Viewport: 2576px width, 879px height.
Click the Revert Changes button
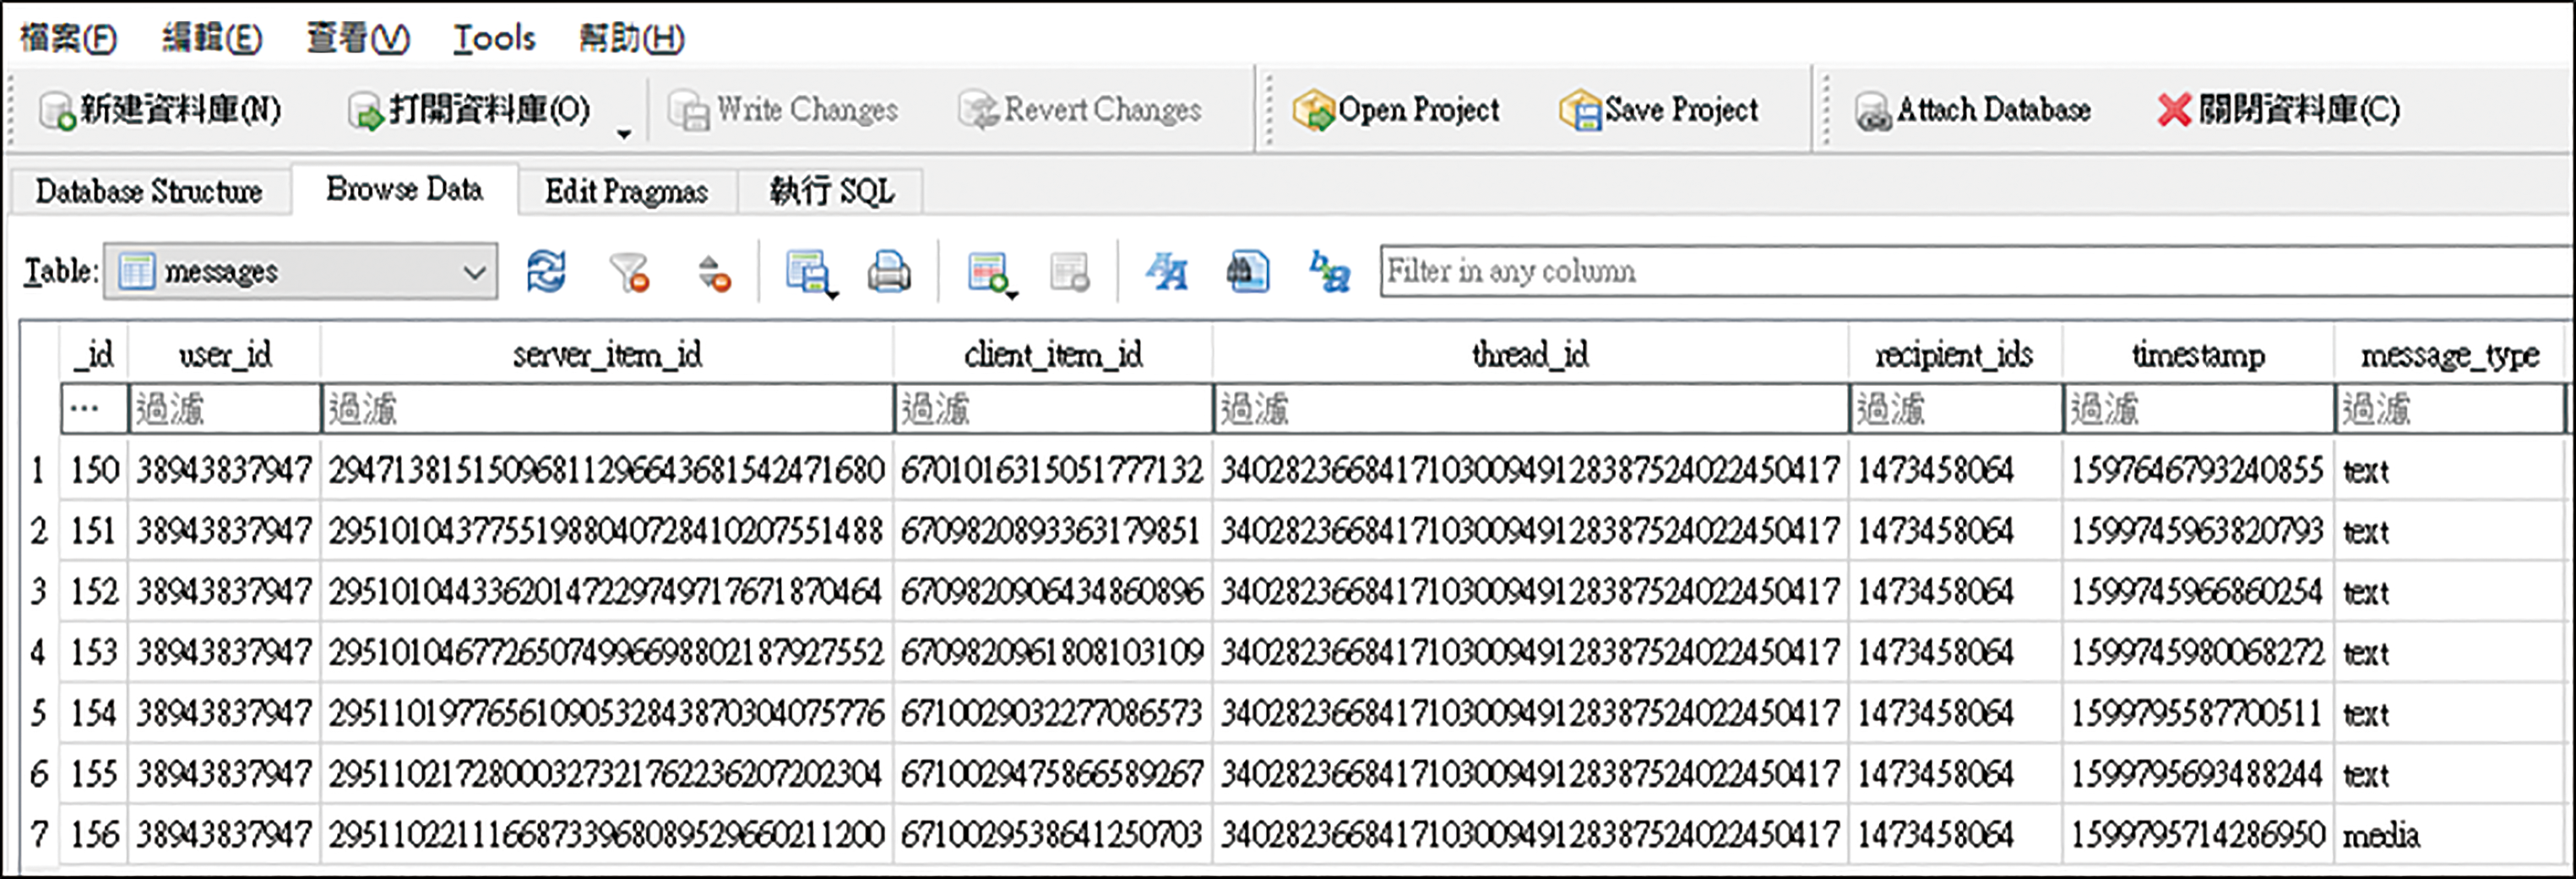(x=1080, y=110)
